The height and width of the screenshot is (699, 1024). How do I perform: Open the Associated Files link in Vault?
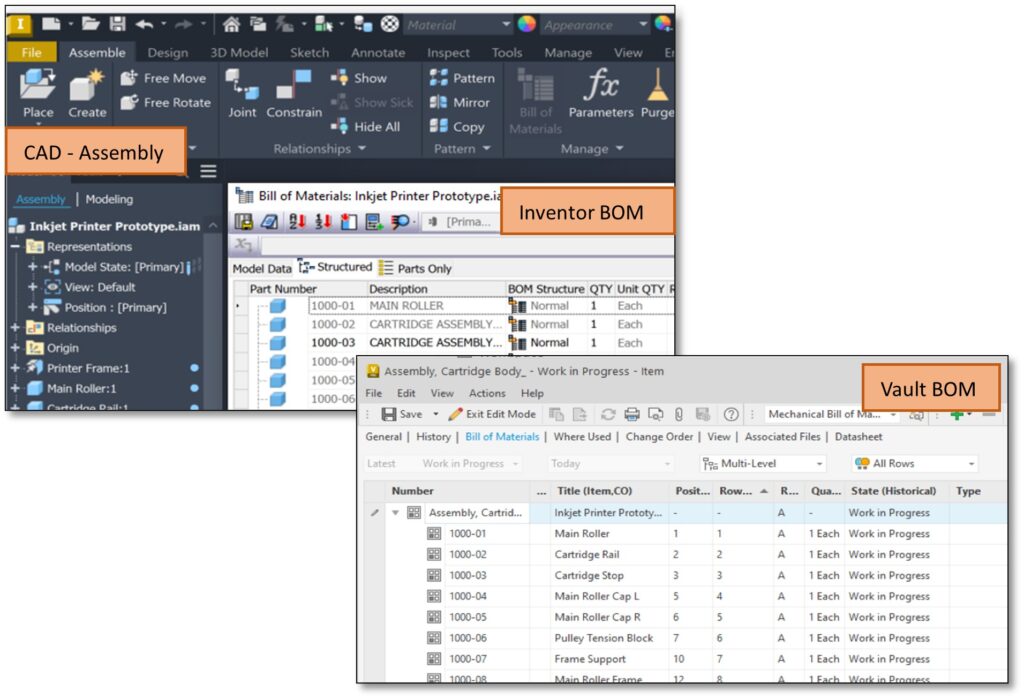pos(782,436)
